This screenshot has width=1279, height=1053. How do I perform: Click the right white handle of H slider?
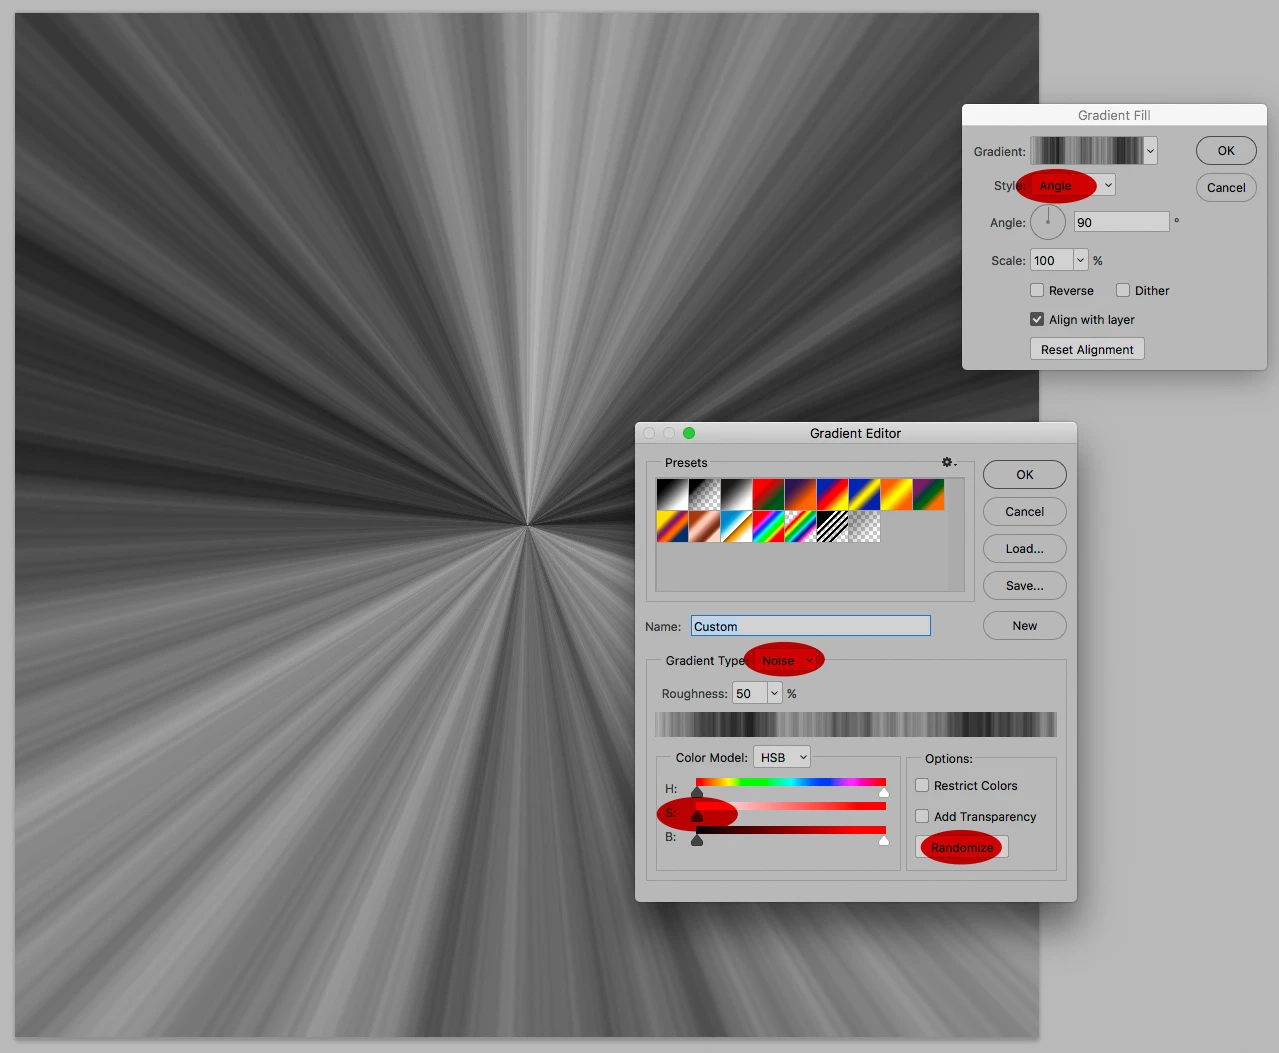point(884,793)
